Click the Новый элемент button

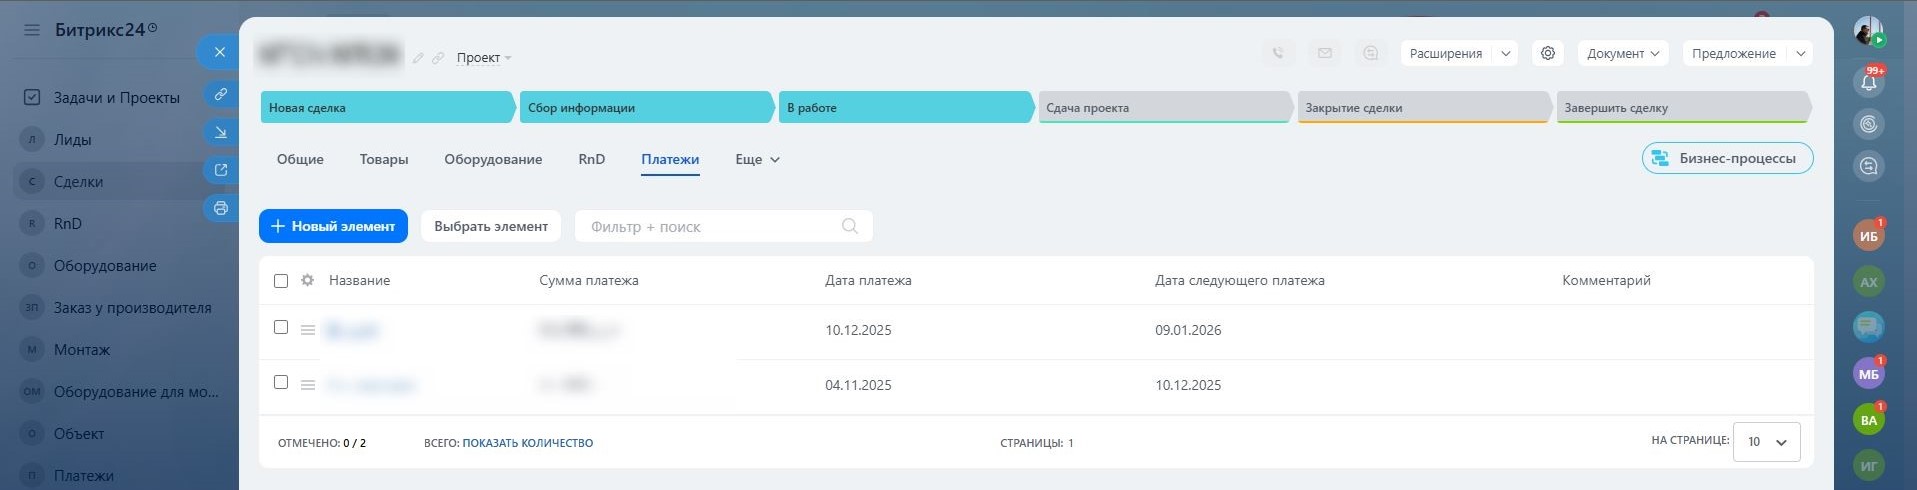click(x=333, y=227)
